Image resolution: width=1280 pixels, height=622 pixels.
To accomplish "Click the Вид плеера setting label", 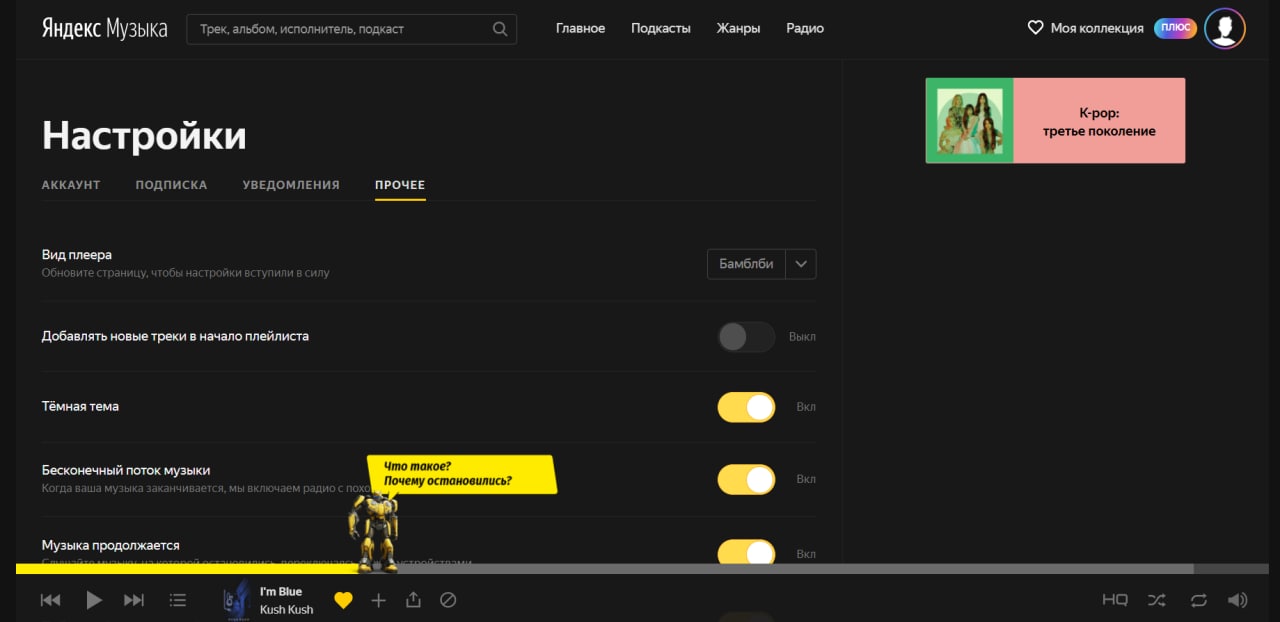I will click(x=77, y=255).
